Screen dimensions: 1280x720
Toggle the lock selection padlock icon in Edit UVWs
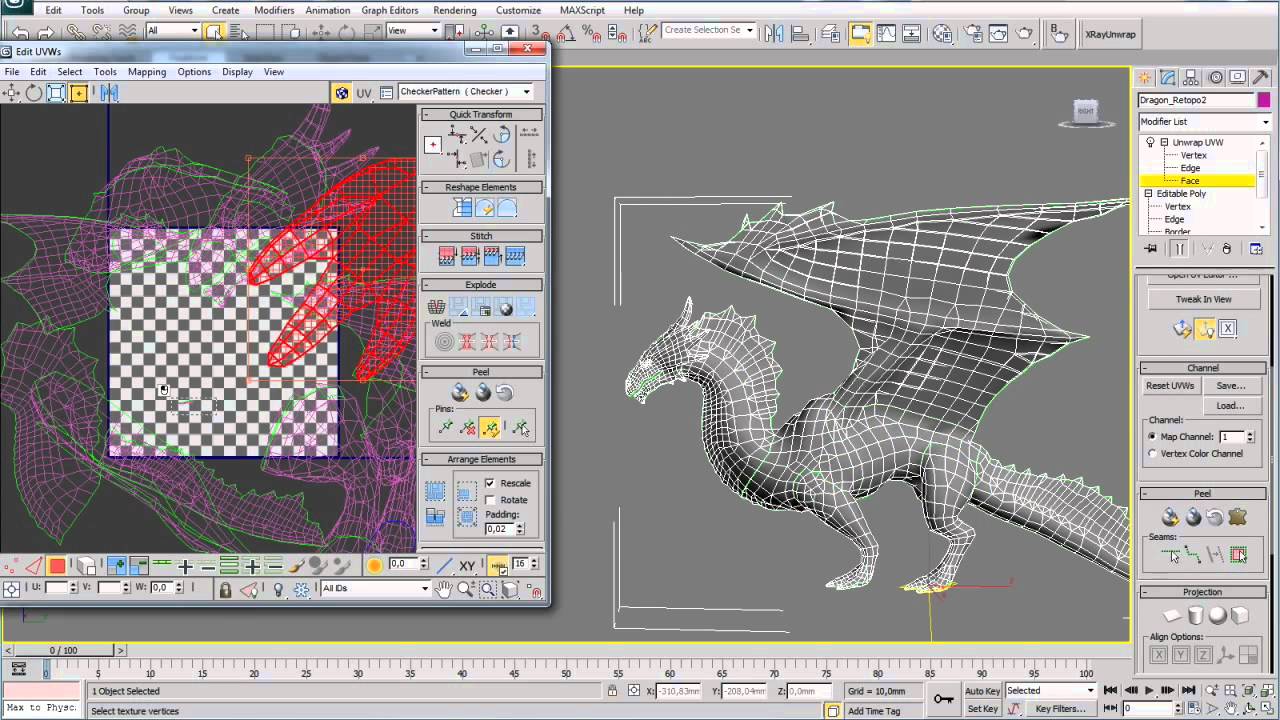pyautogui.click(x=225, y=589)
